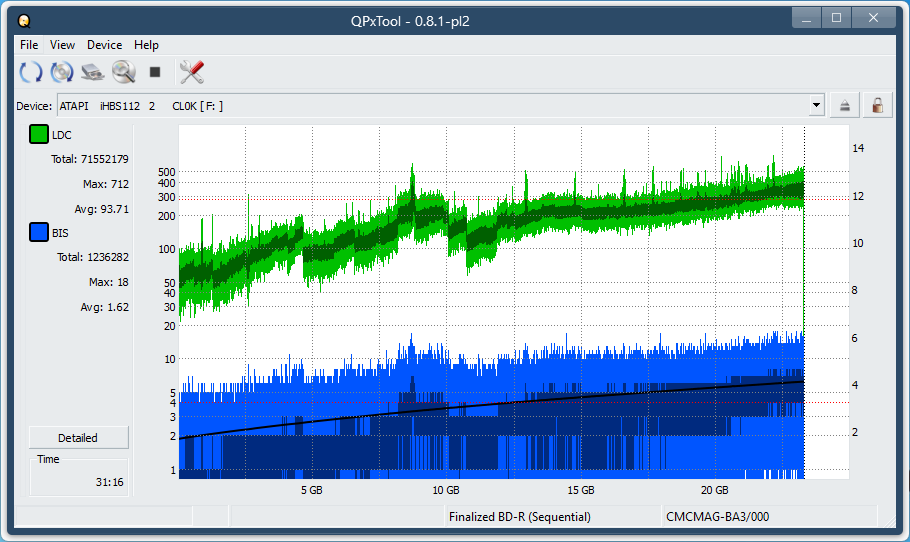Maximize the QPxTool window
The height and width of the screenshot is (542, 910).
tap(836, 18)
